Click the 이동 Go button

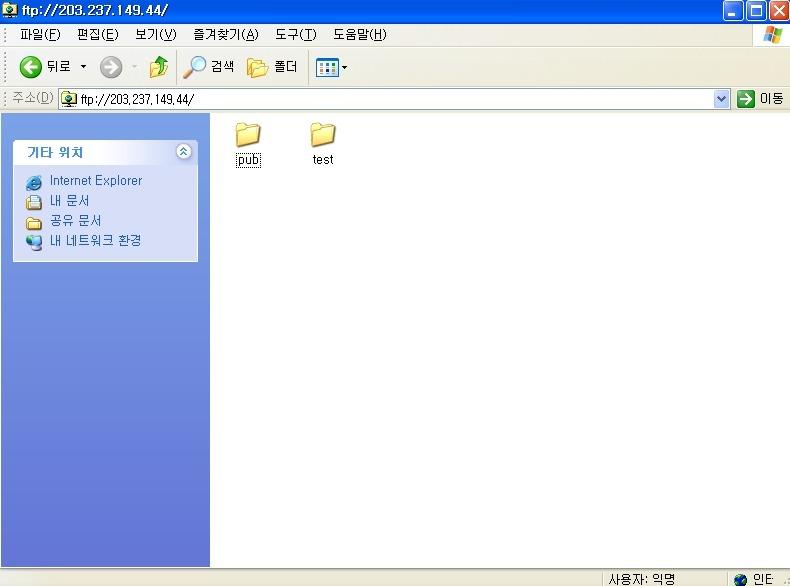coord(760,99)
